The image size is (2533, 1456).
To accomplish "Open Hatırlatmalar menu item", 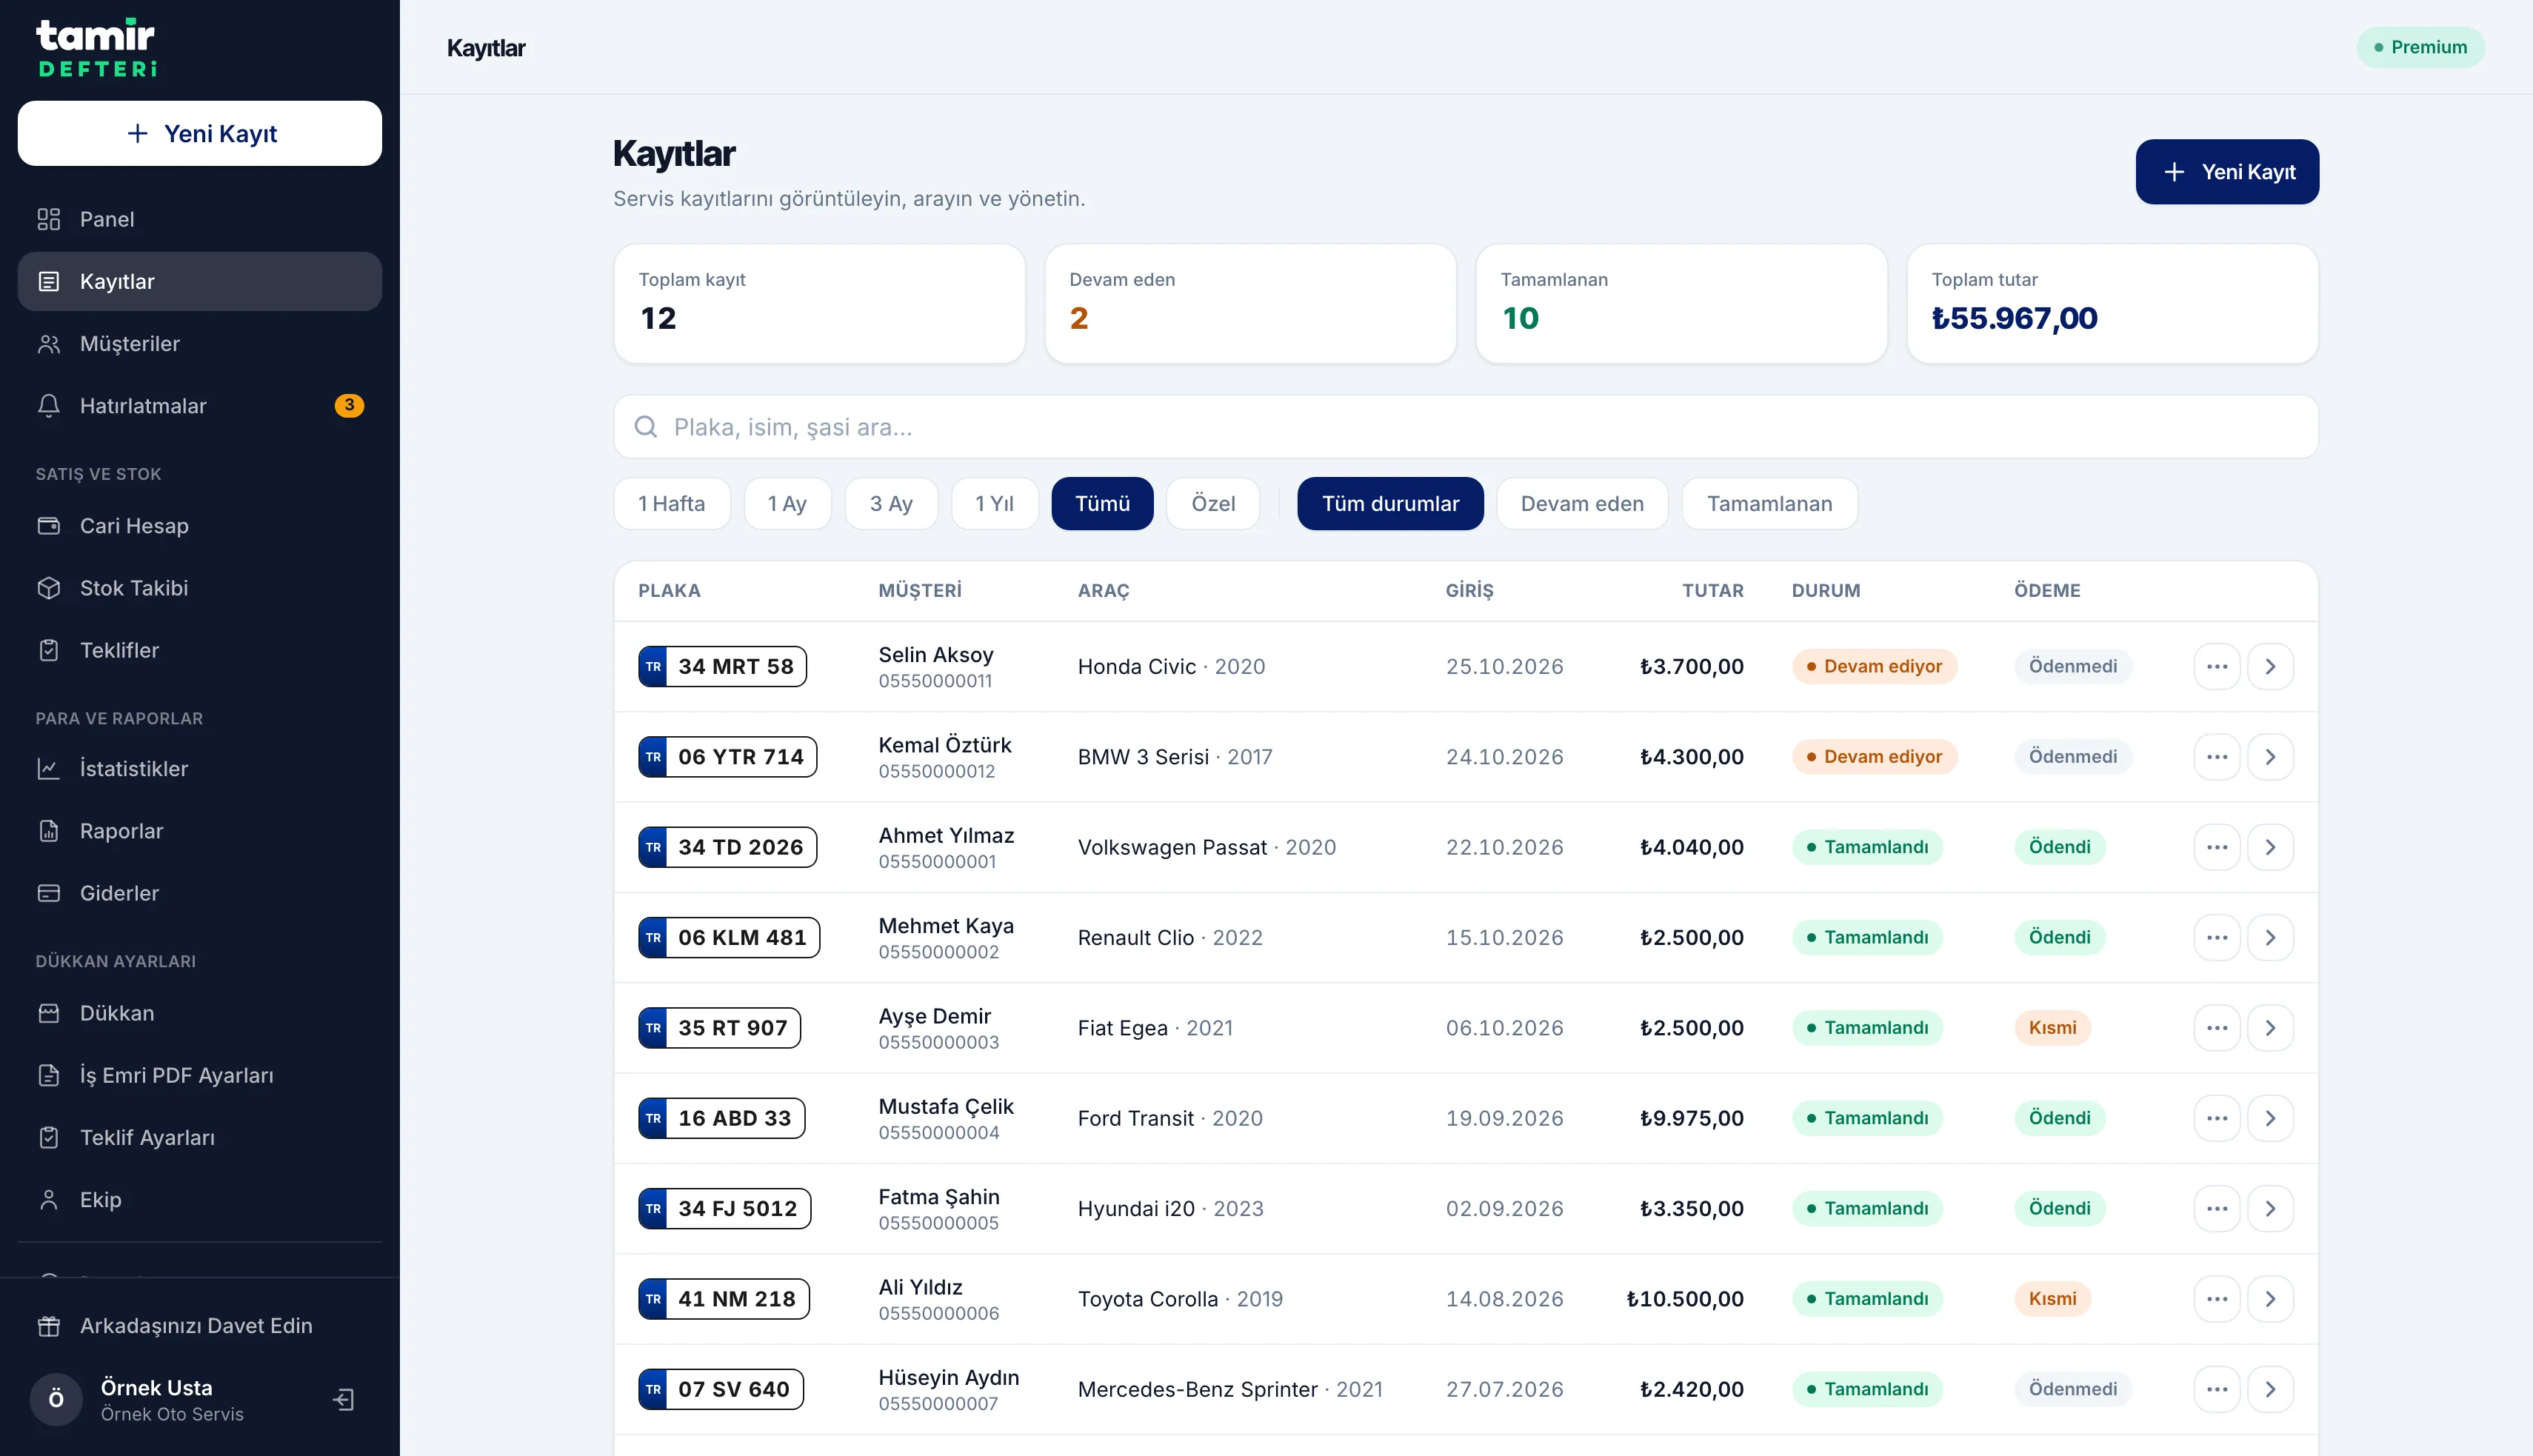I will [199, 406].
